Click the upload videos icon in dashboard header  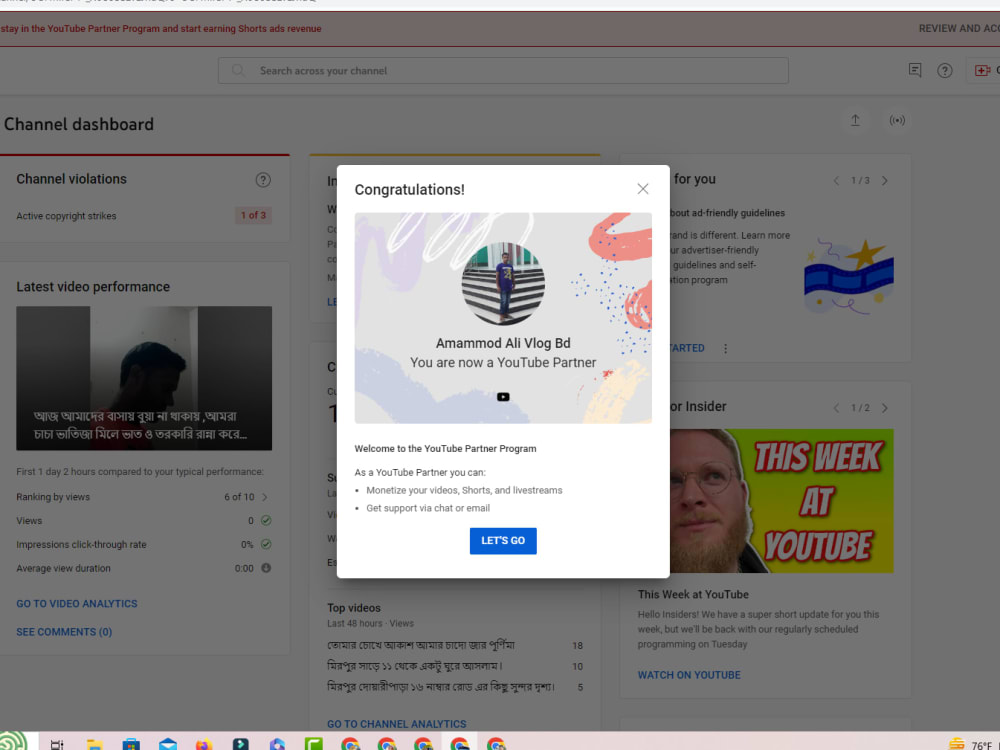pyautogui.click(x=855, y=119)
